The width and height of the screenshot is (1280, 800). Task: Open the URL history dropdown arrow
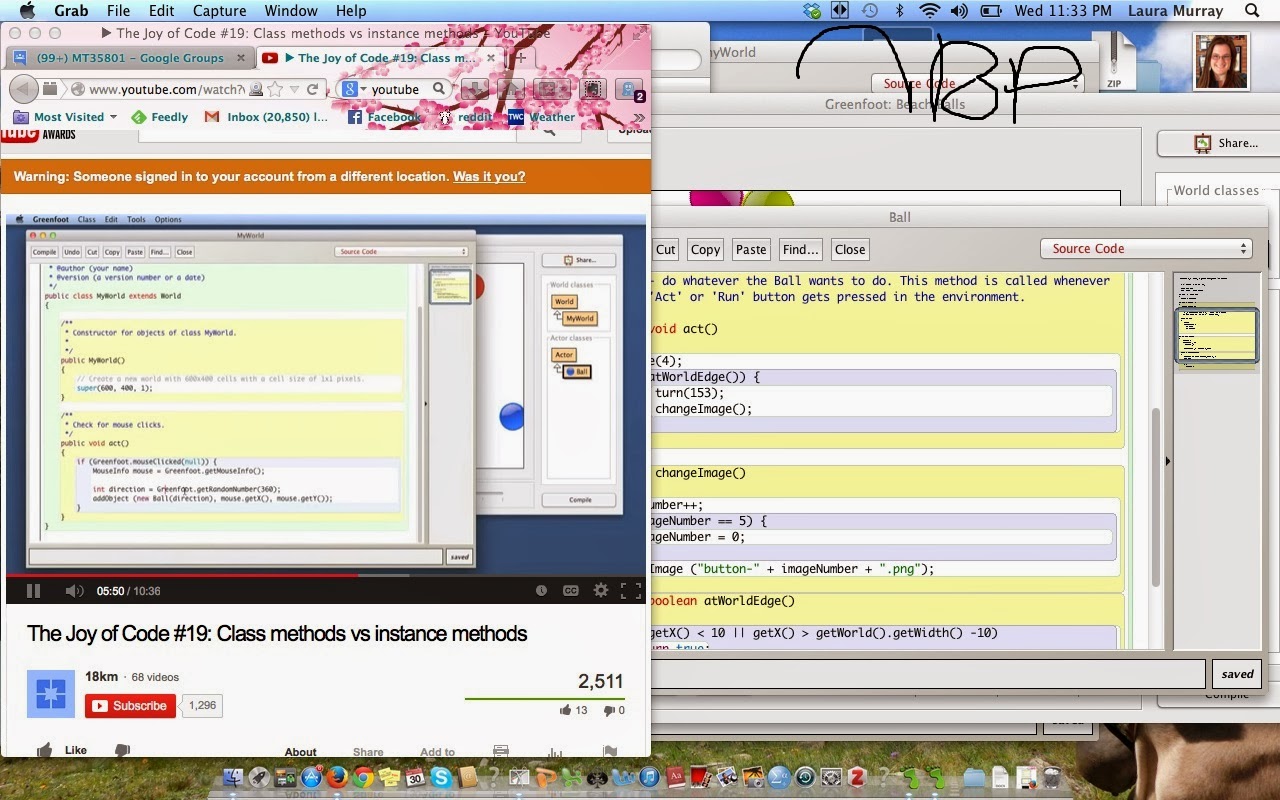293,90
